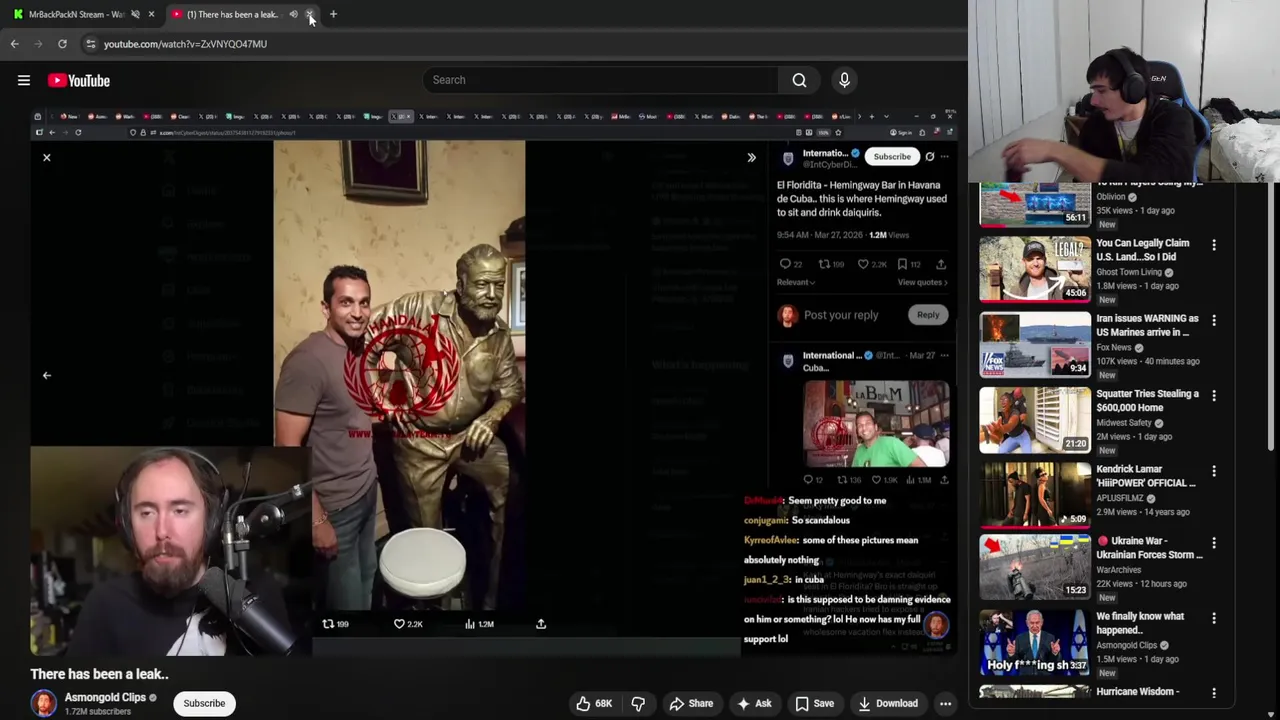Open the YouTube guide hamburger menu
The height and width of the screenshot is (720, 1280).
click(24, 80)
